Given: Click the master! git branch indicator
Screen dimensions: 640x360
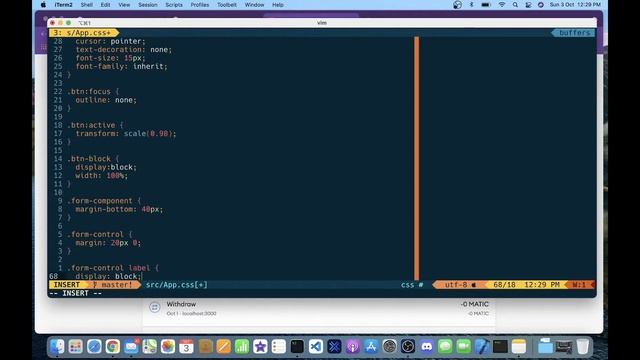Looking at the screenshot, I should (x=113, y=284).
